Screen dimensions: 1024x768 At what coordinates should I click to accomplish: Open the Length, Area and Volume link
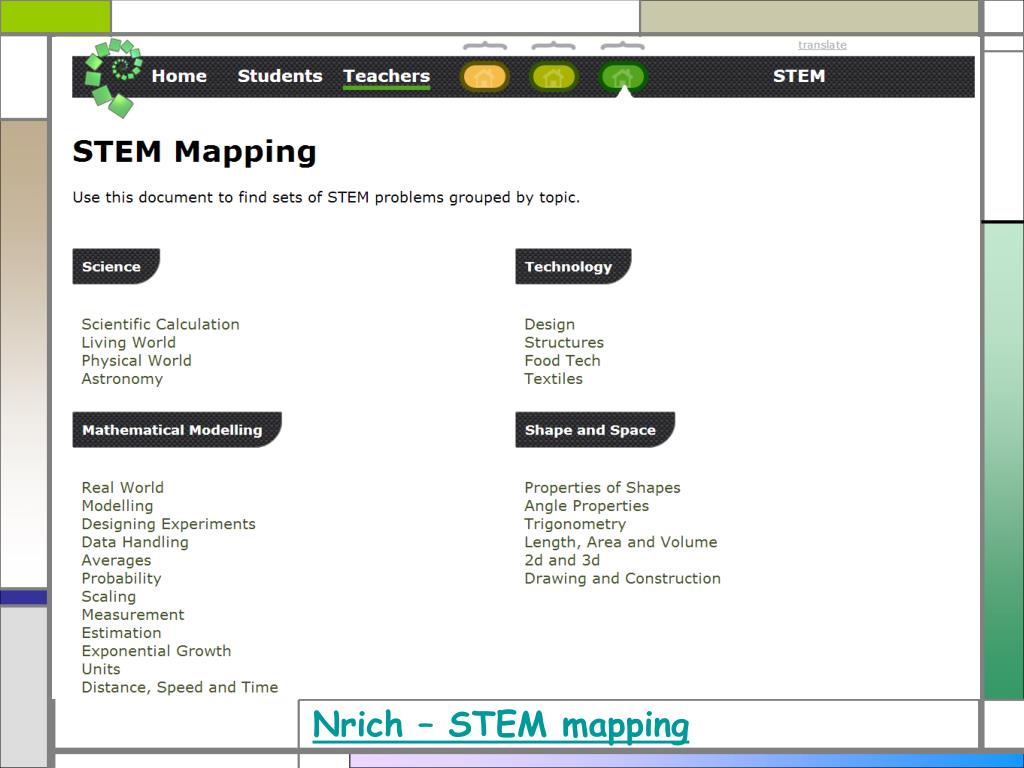click(621, 543)
